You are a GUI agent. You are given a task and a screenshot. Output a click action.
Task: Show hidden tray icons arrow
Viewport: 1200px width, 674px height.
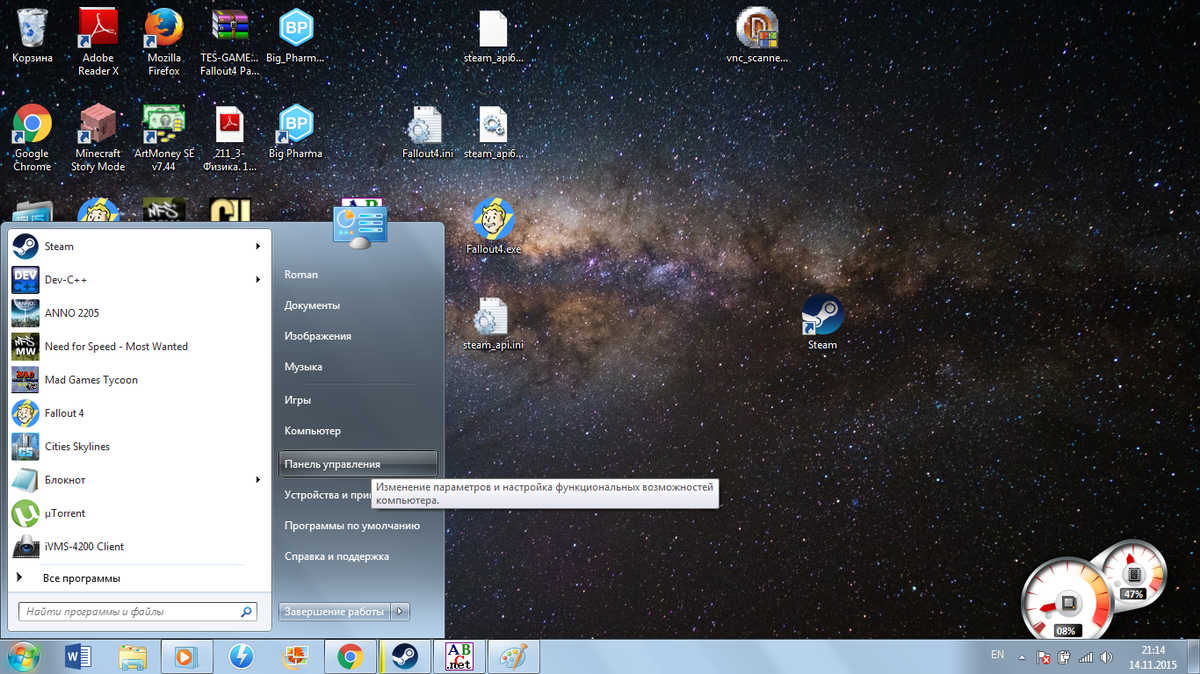coord(1022,658)
